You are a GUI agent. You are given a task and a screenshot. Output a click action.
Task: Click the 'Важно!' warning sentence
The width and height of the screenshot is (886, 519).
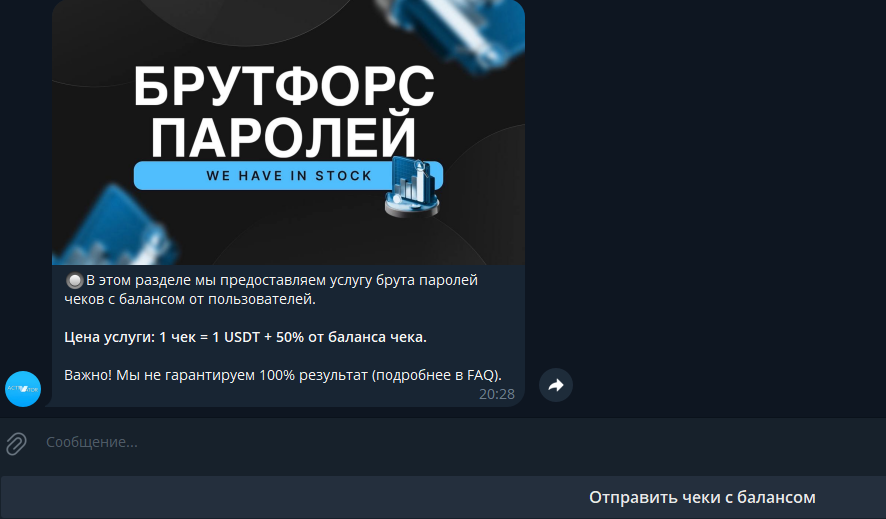283,375
